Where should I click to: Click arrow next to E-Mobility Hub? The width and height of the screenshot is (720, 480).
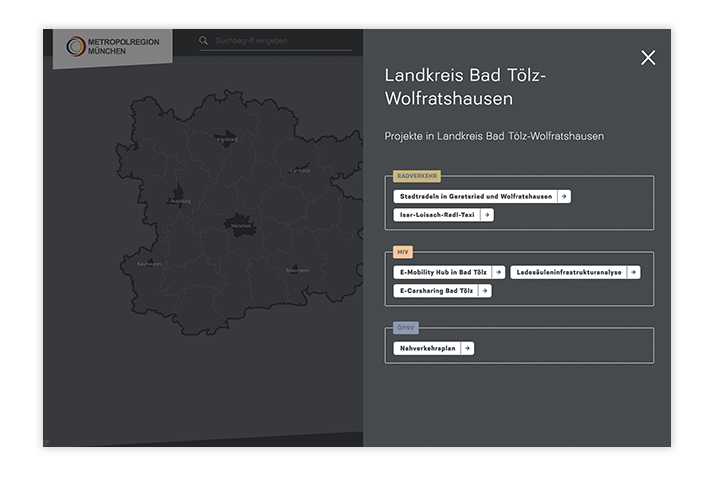click(498, 272)
